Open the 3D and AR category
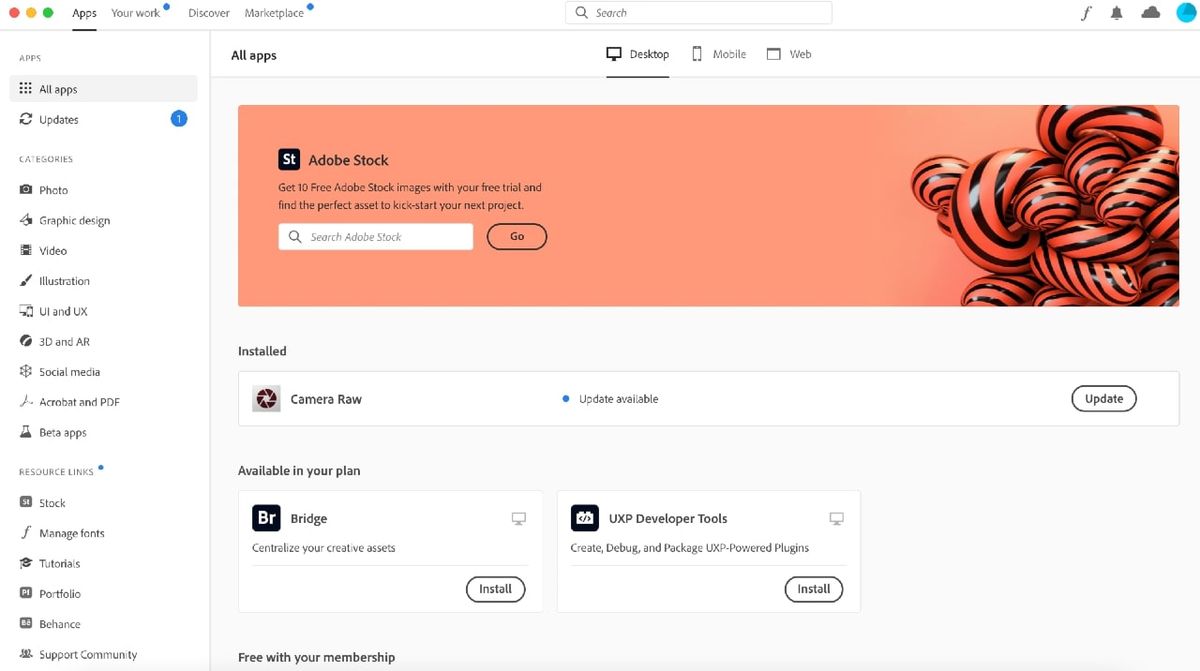Image resolution: width=1200 pixels, height=671 pixels. pos(59,341)
